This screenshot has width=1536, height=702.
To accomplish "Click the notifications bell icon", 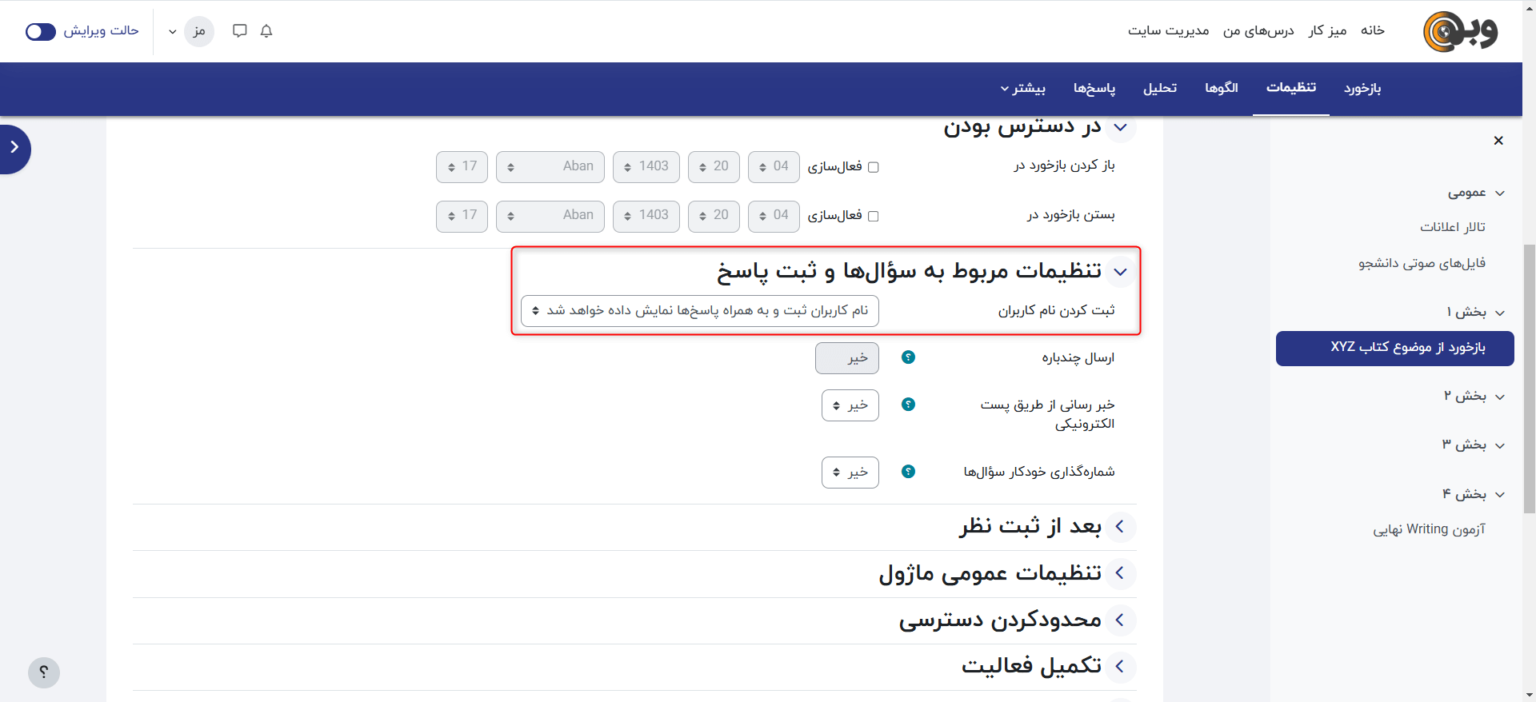I will coord(266,31).
